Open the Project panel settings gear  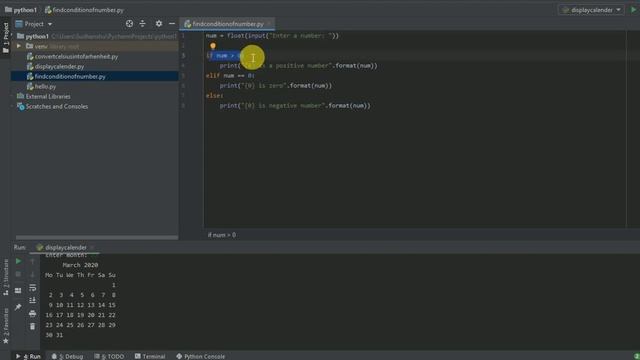[x=159, y=24]
